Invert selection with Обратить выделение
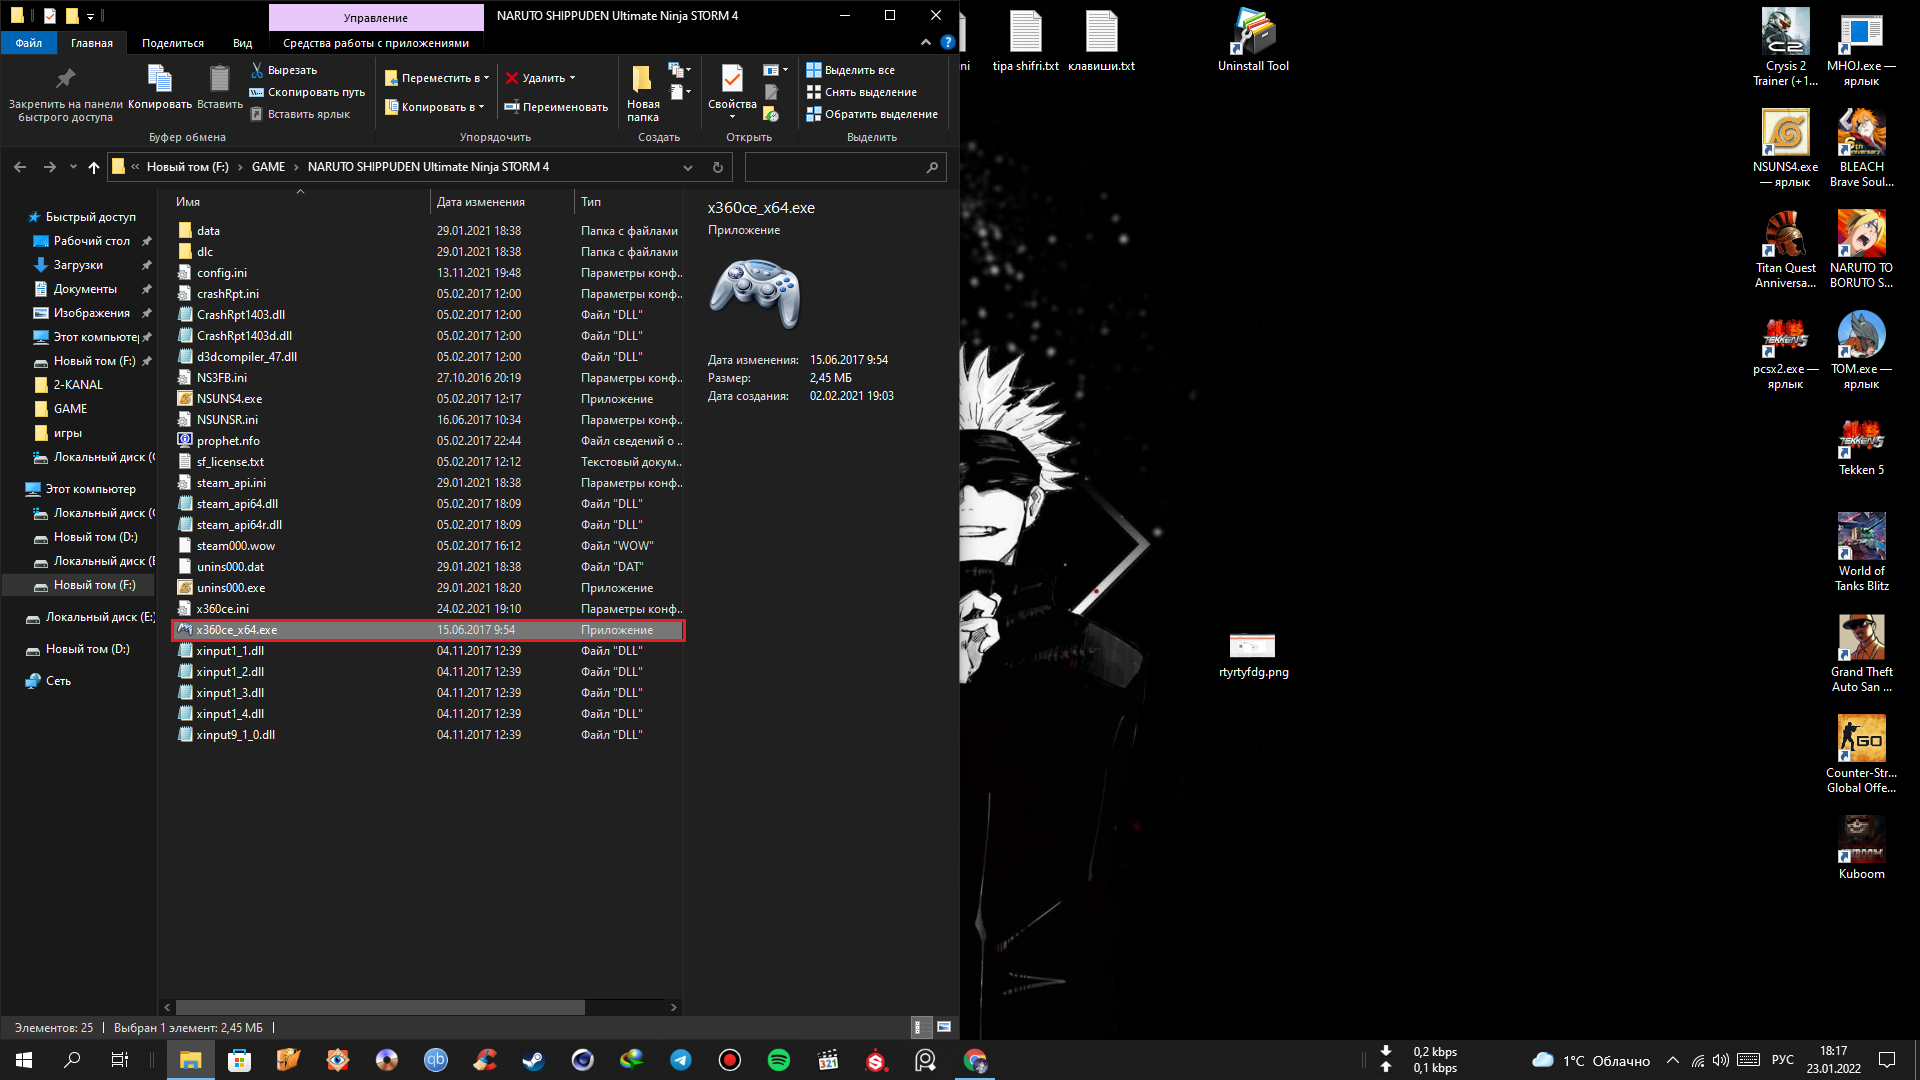This screenshot has height=1080, width=1920. (873, 114)
